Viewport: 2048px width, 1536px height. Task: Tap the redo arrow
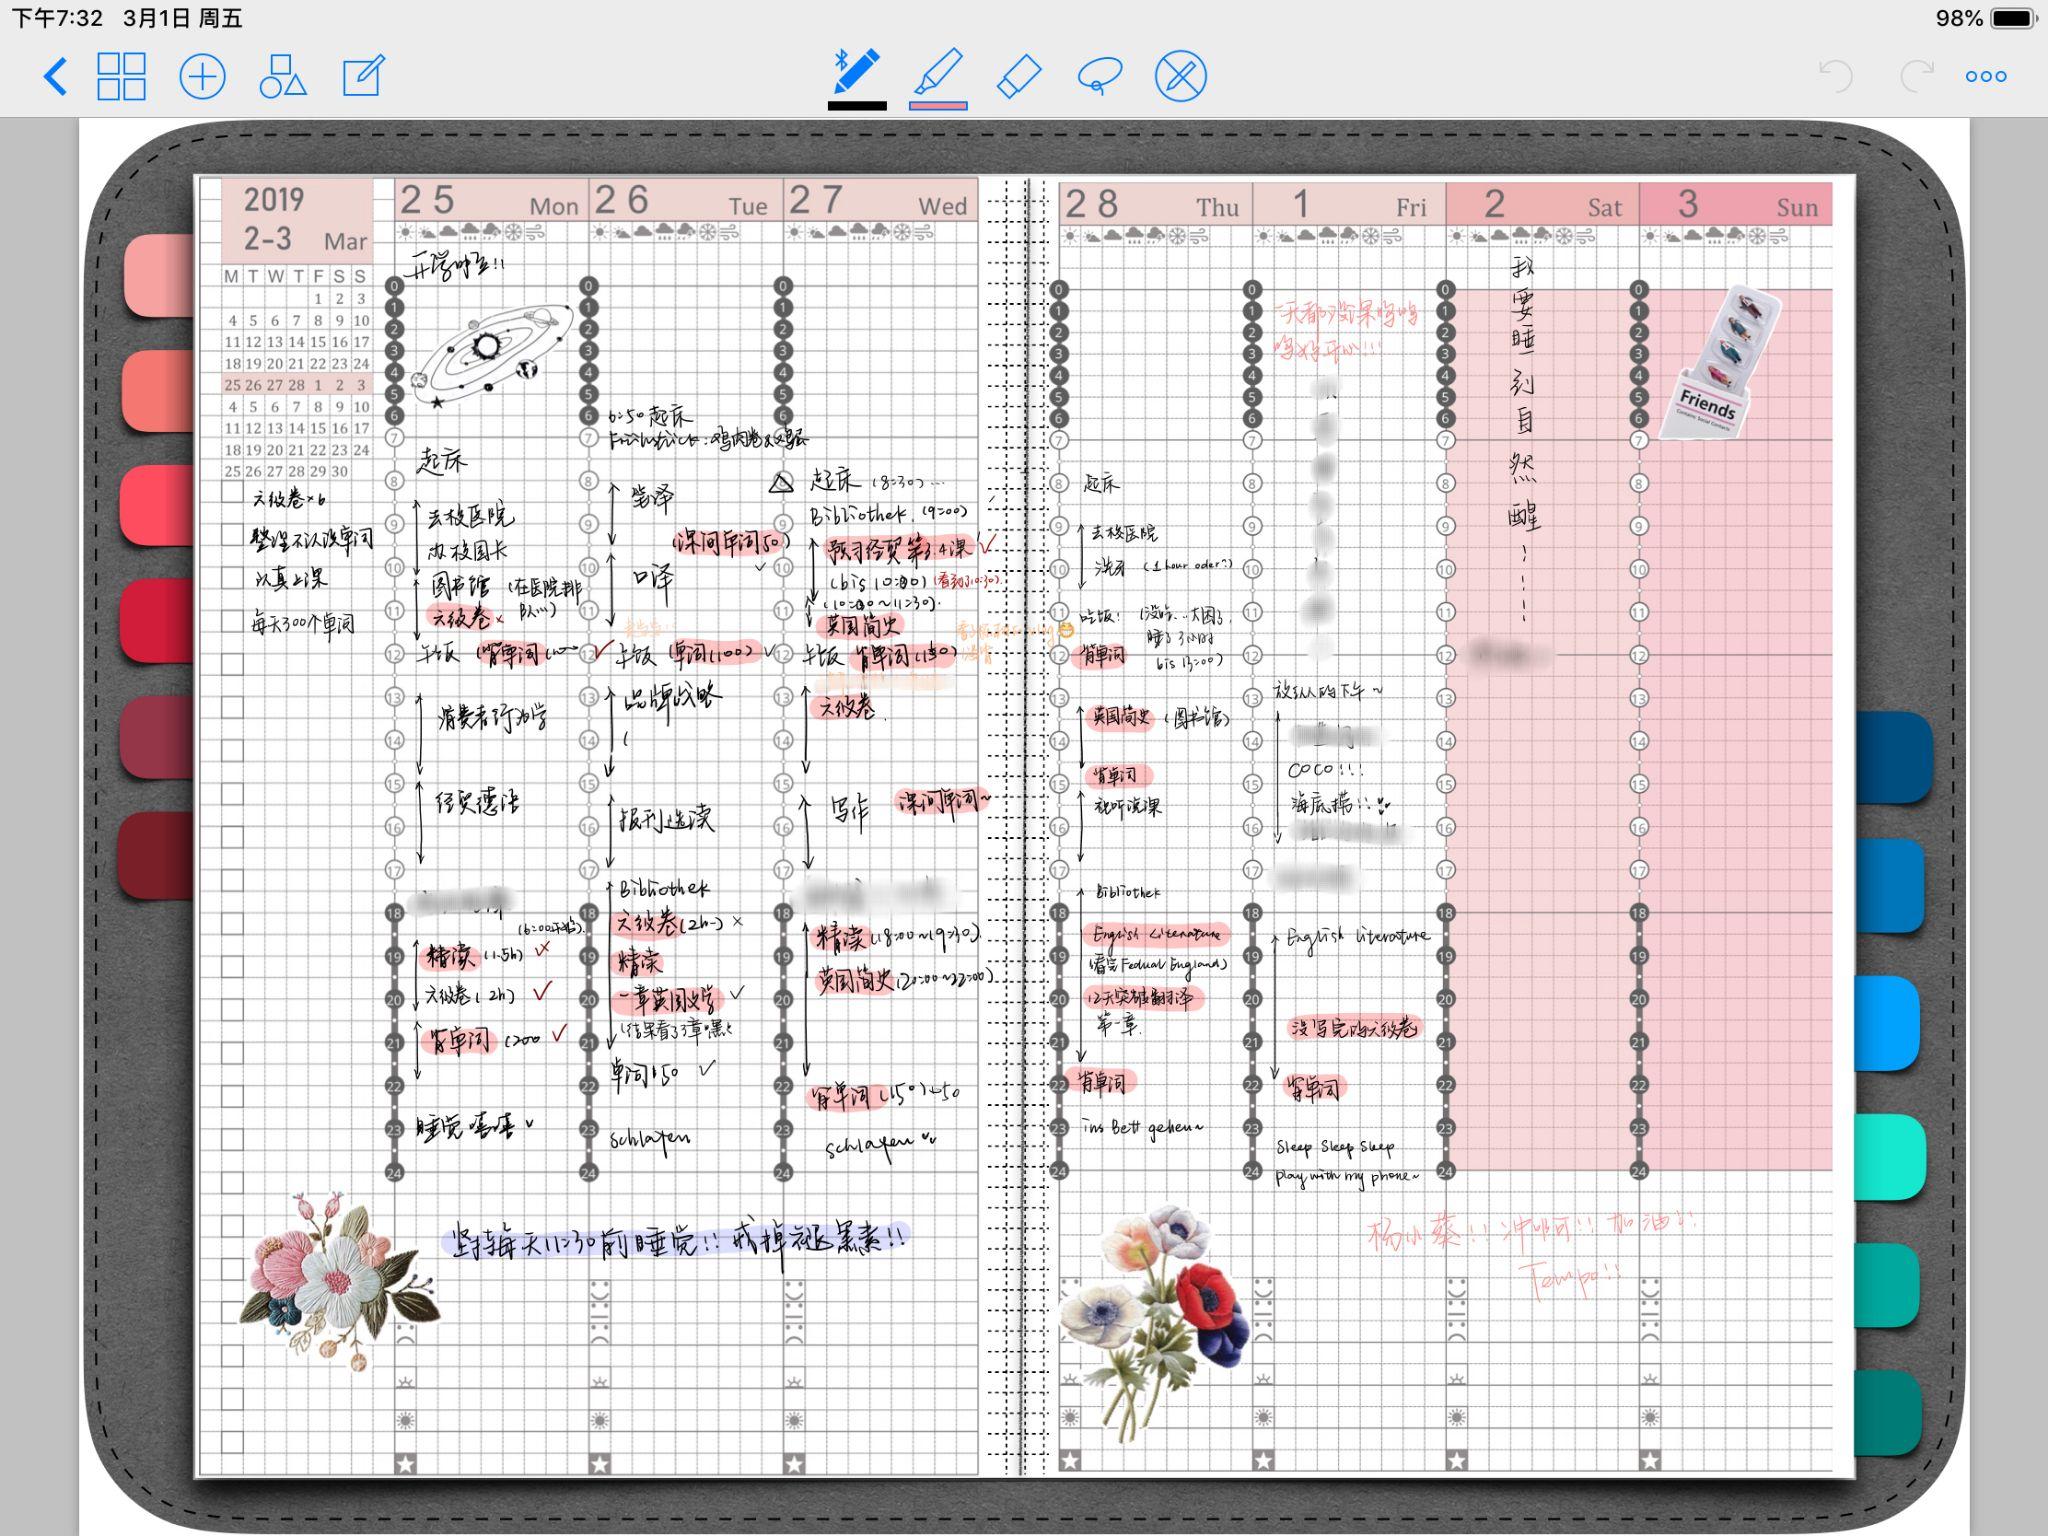1916,77
